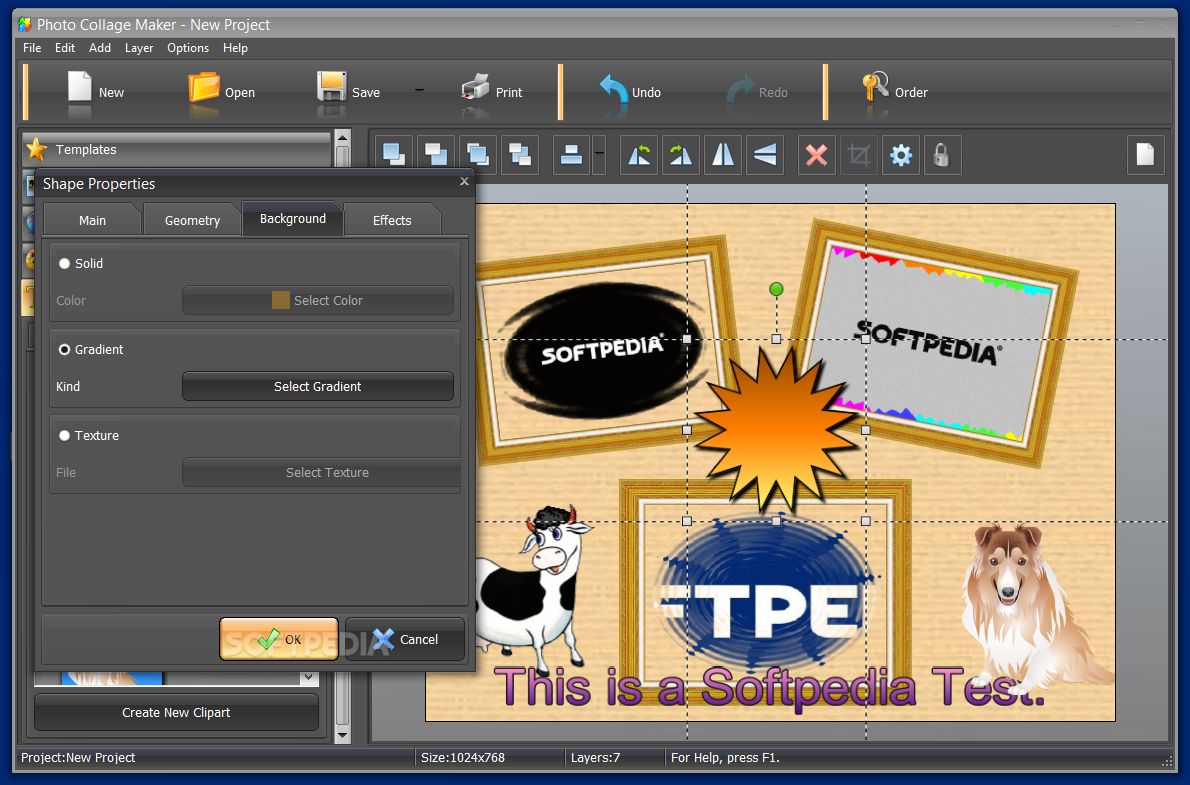The image size is (1190, 785).
Task: Select the Solid background option
Action: pos(65,263)
